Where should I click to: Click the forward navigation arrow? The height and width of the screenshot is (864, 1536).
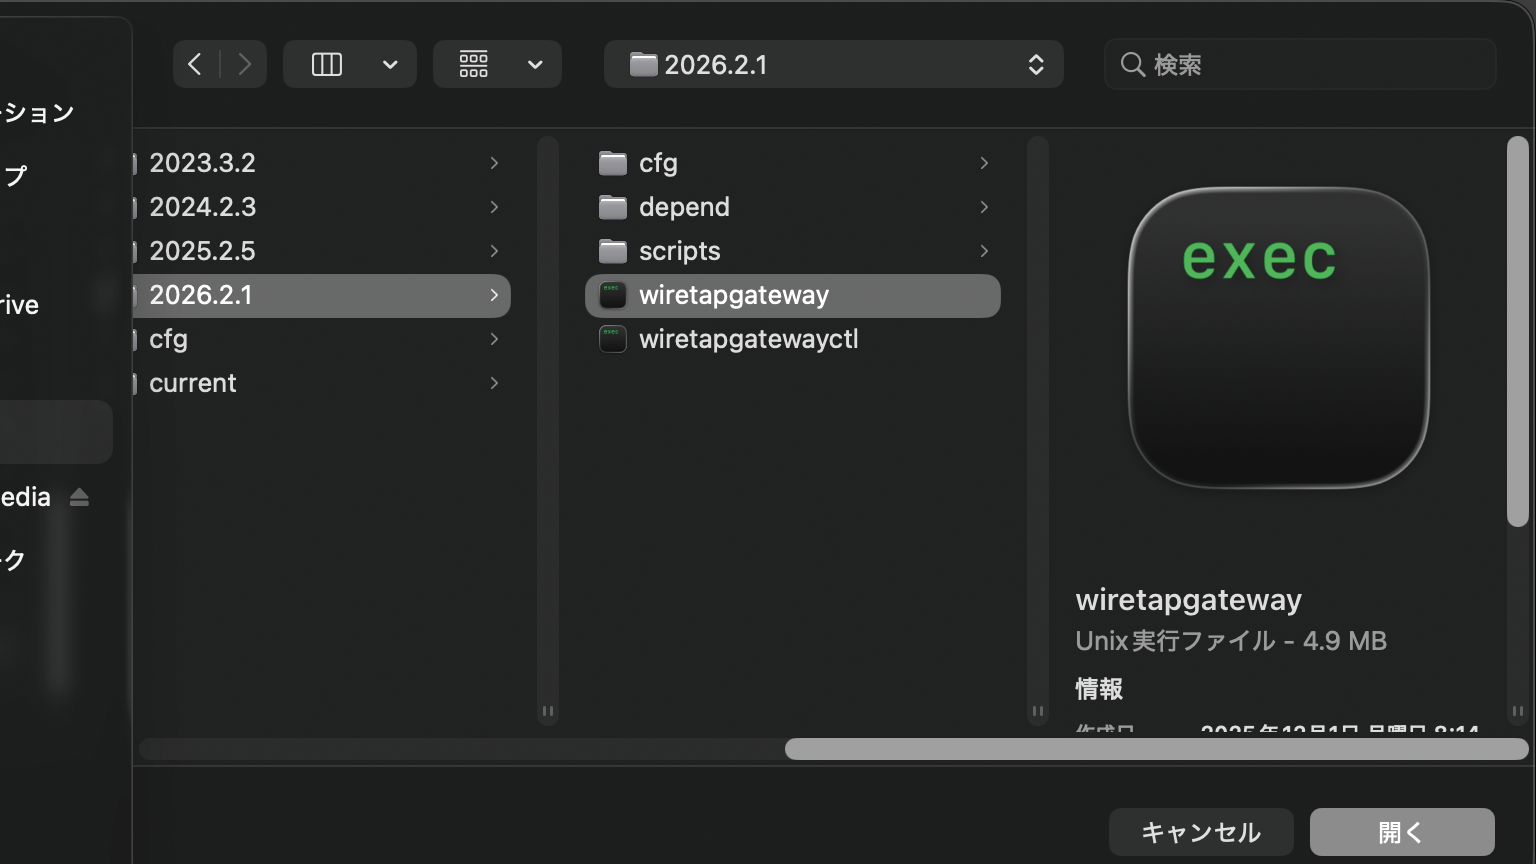(x=244, y=65)
